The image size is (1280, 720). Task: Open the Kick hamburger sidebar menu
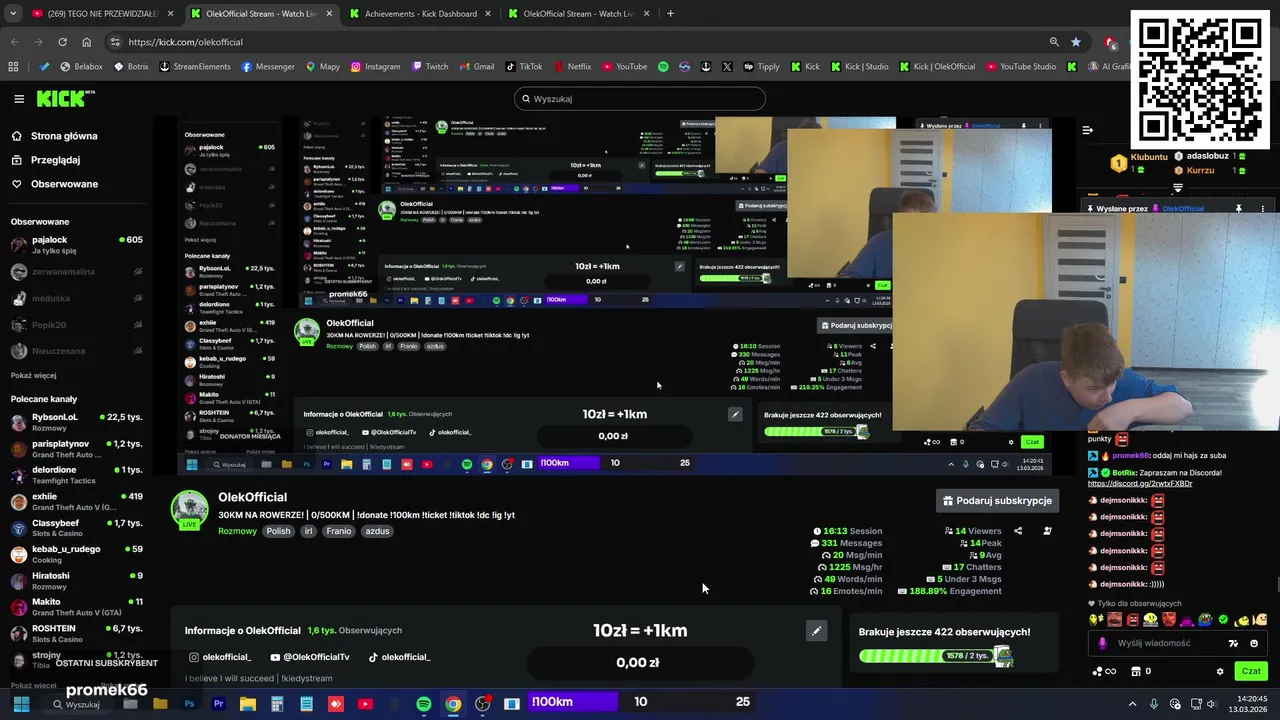coord(19,99)
